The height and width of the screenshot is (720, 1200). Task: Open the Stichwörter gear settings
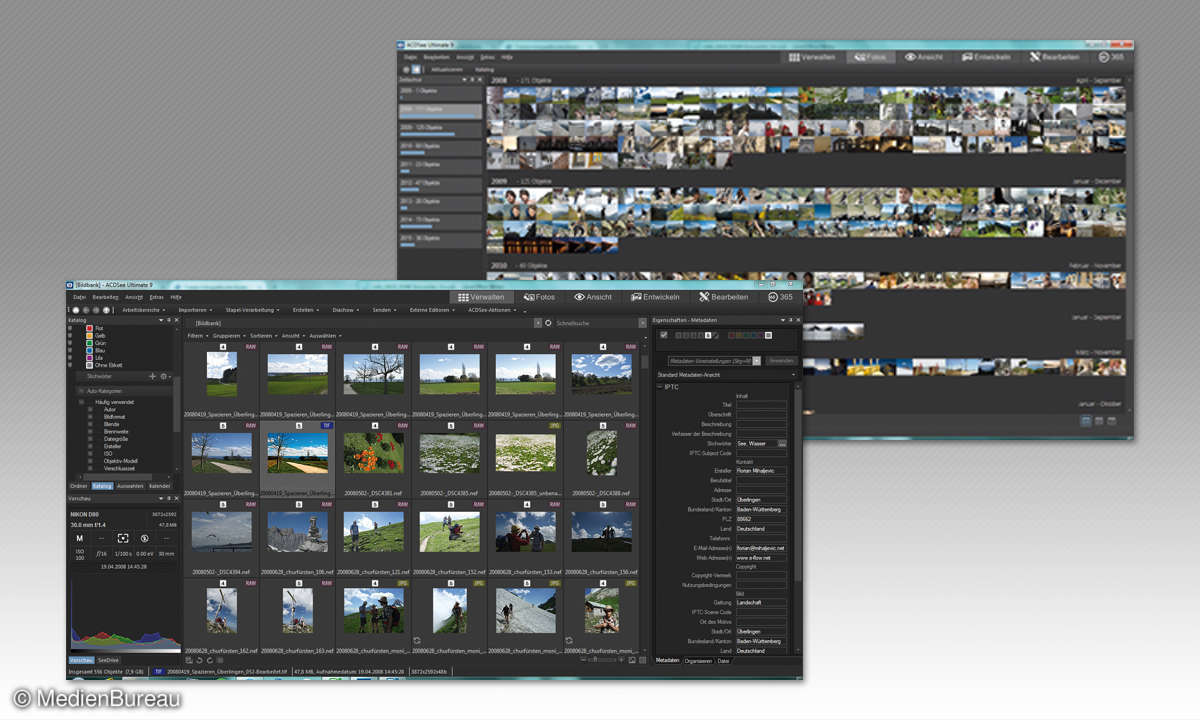click(x=163, y=376)
